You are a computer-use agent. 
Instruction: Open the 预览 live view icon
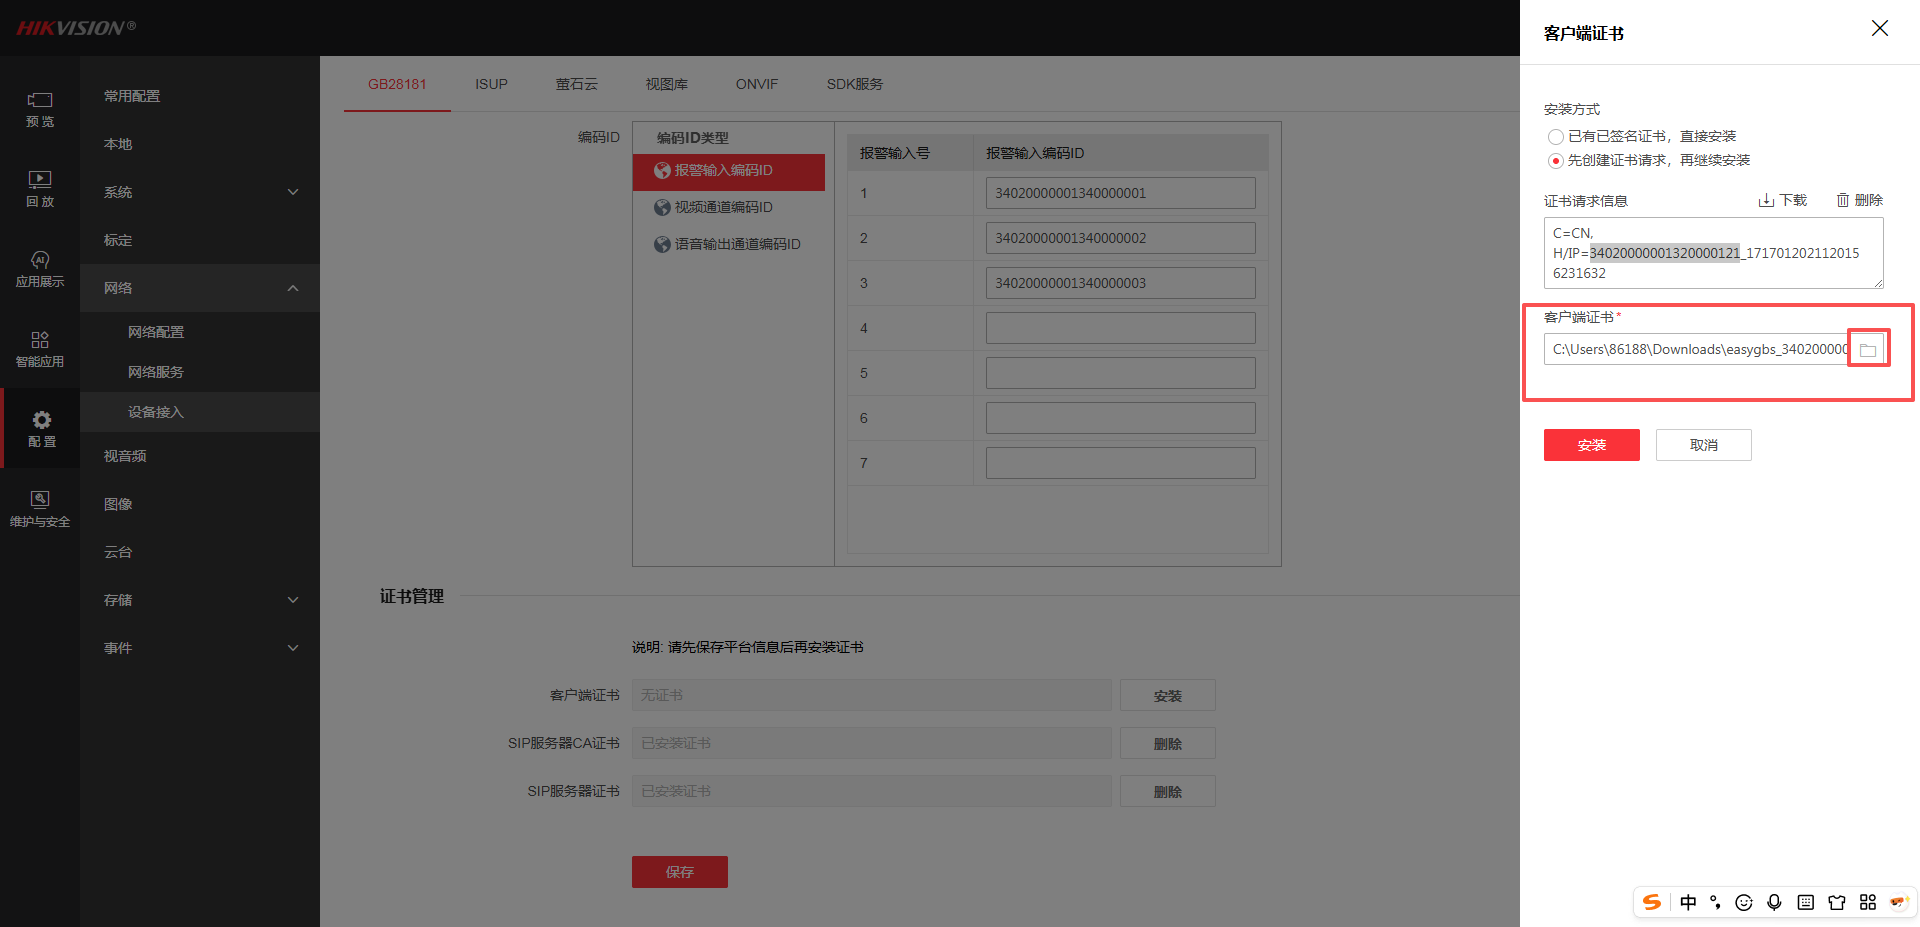40,100
